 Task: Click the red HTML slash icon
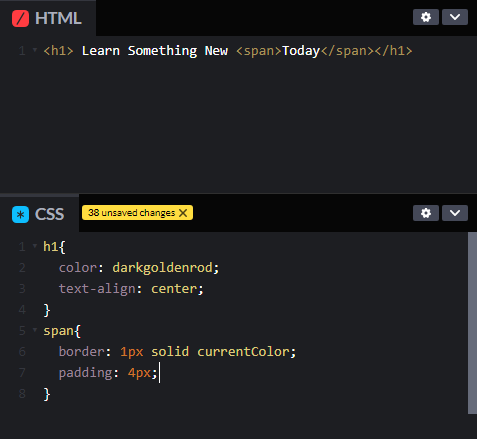click(x=20, y=18)
